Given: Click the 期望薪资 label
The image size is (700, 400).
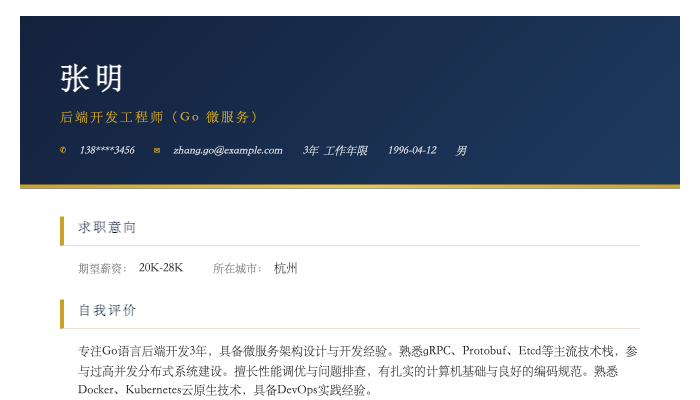Looking at the screenshot, I should pyautogui.click(x=102, y=268).
